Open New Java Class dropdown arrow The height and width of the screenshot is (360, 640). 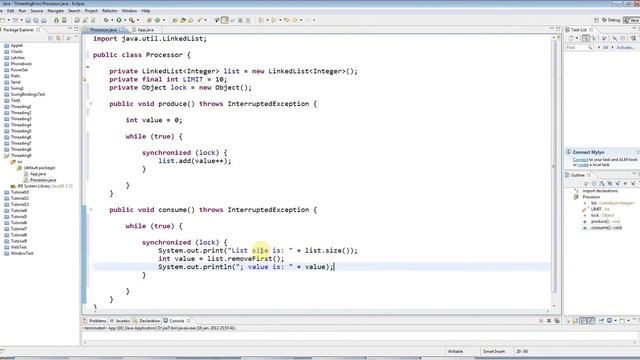pyautogui.click(x=164, y=20)
